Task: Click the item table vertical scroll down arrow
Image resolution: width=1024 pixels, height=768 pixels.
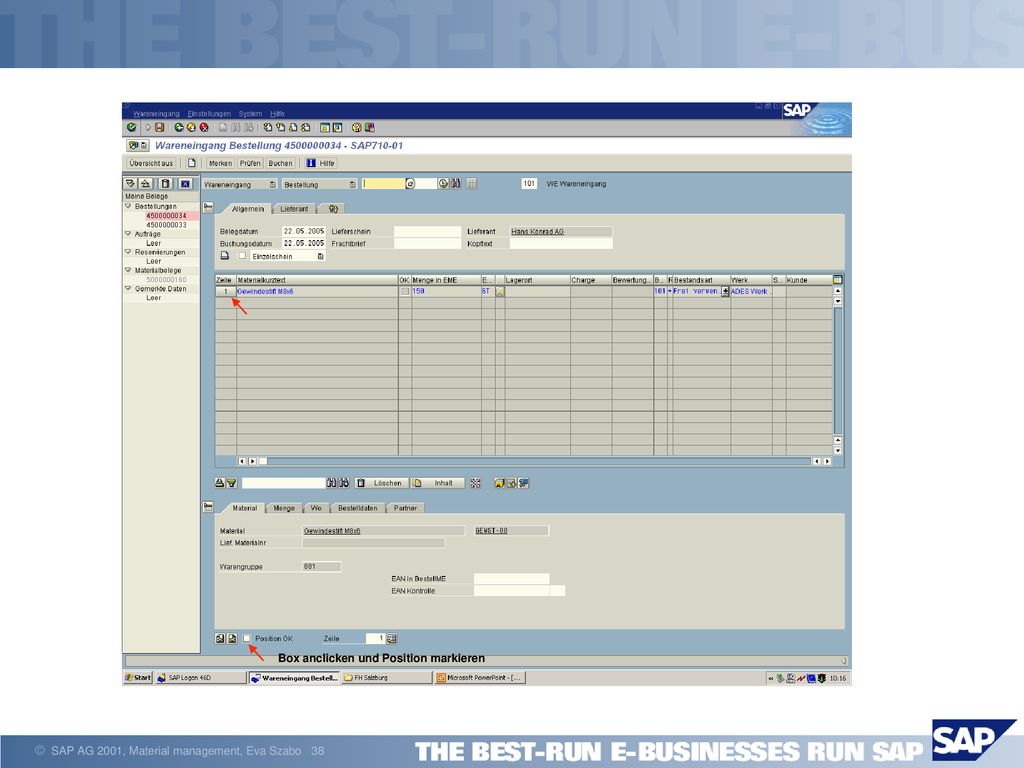Action: [838, 451]
